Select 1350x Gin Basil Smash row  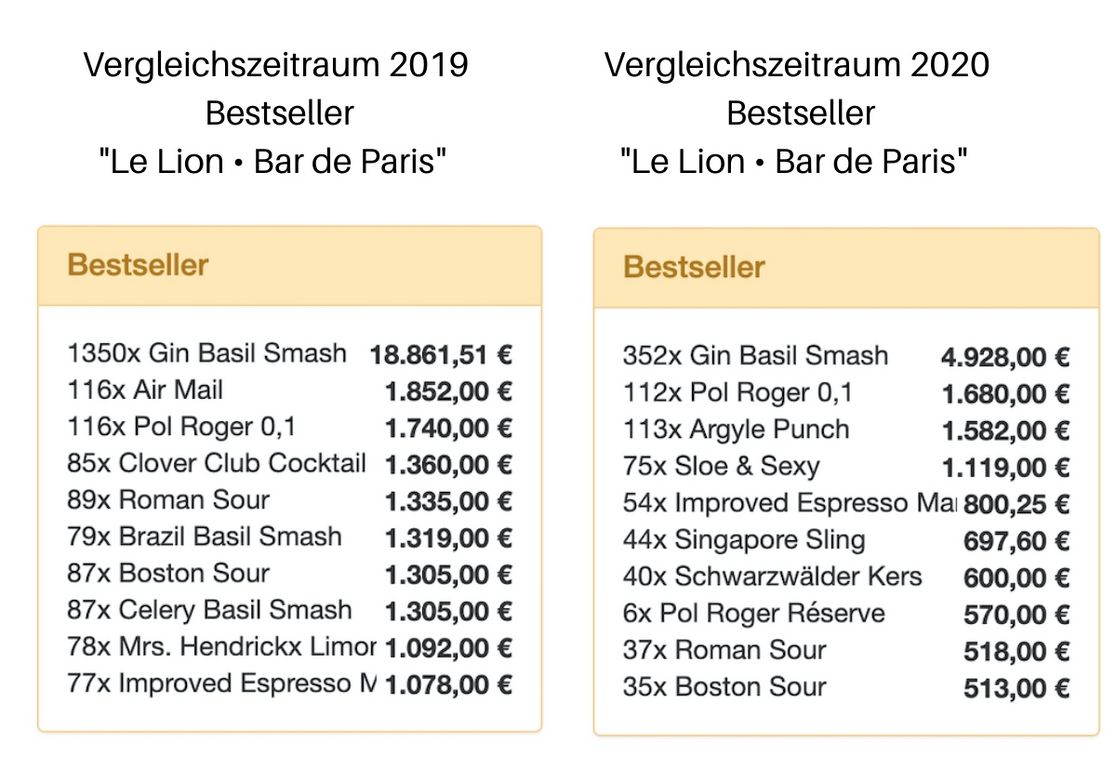[207, 354]
